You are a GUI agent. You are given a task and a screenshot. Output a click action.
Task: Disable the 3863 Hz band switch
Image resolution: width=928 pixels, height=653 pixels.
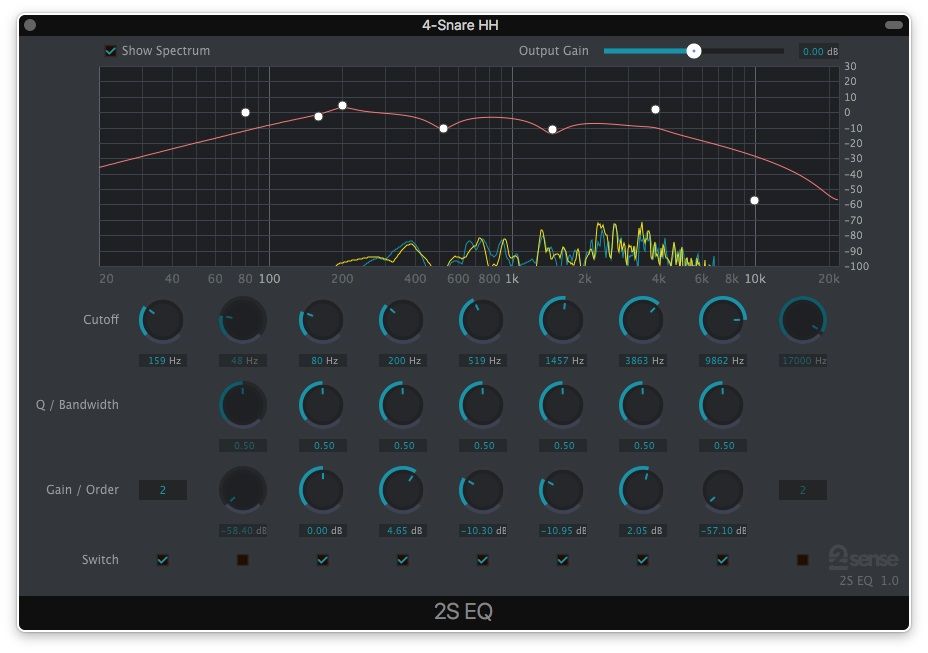click(x=642, y=559)
